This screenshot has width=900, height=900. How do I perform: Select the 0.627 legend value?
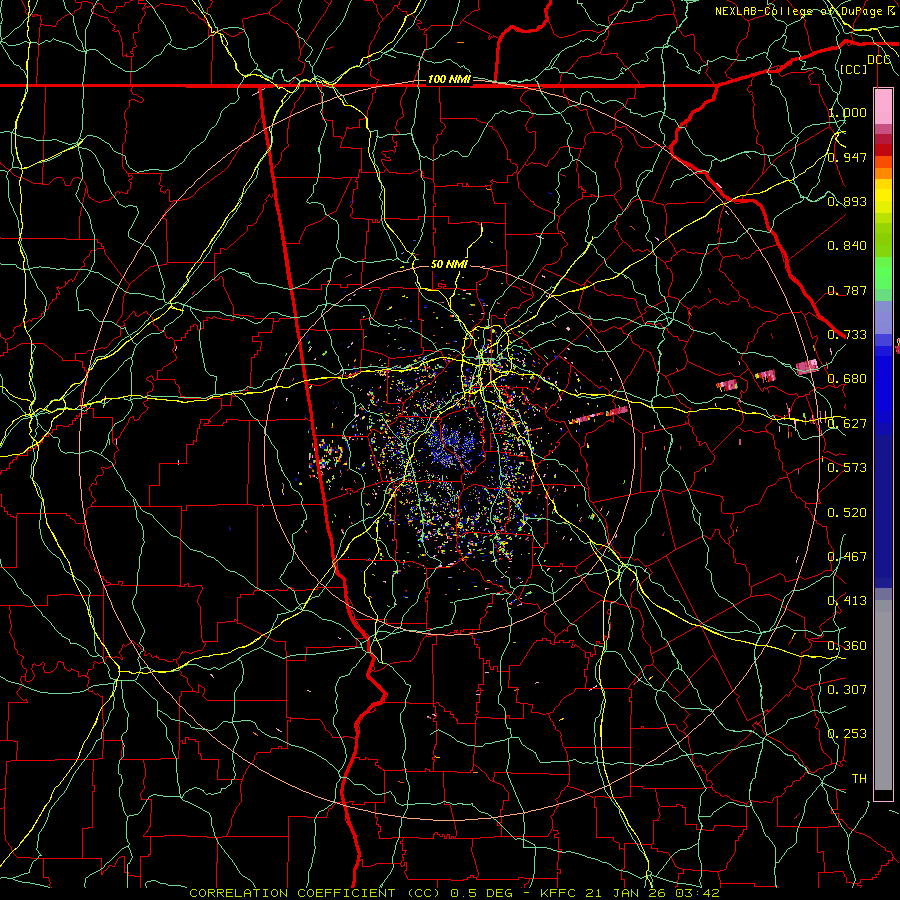coord(847,424)
